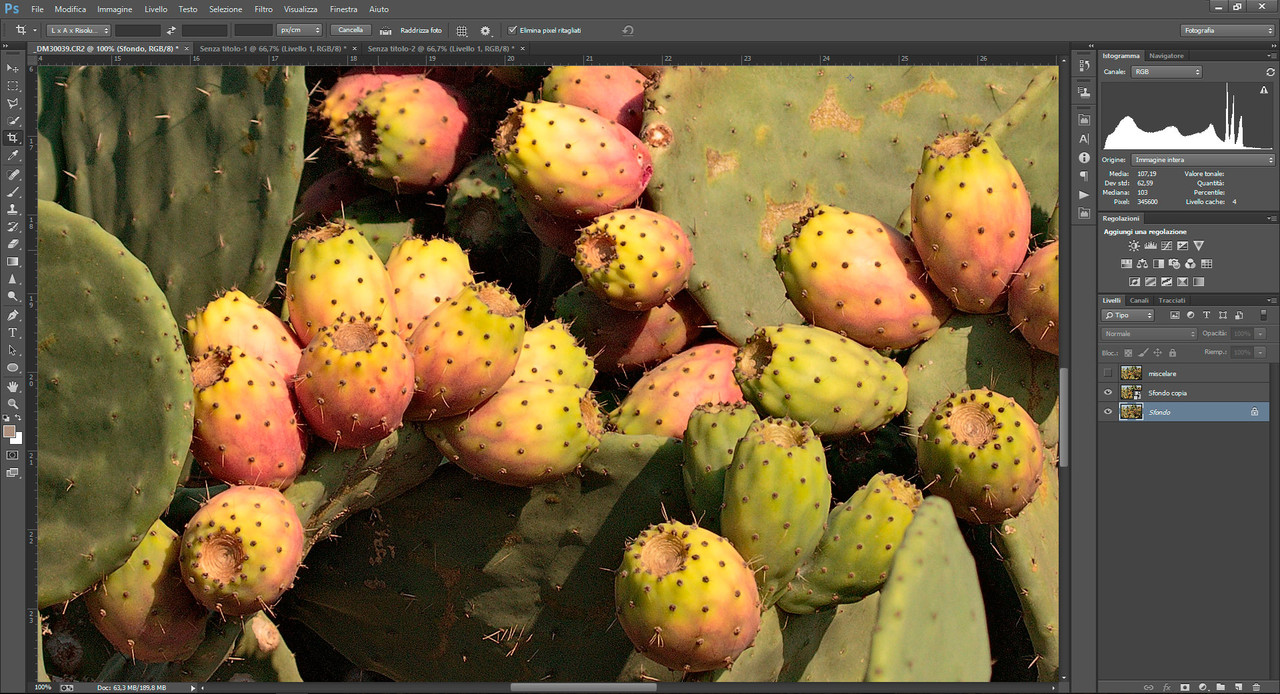Screen dimensions: 1280x694
Task: Create a new layer
Action: [x=1239, y=687]
